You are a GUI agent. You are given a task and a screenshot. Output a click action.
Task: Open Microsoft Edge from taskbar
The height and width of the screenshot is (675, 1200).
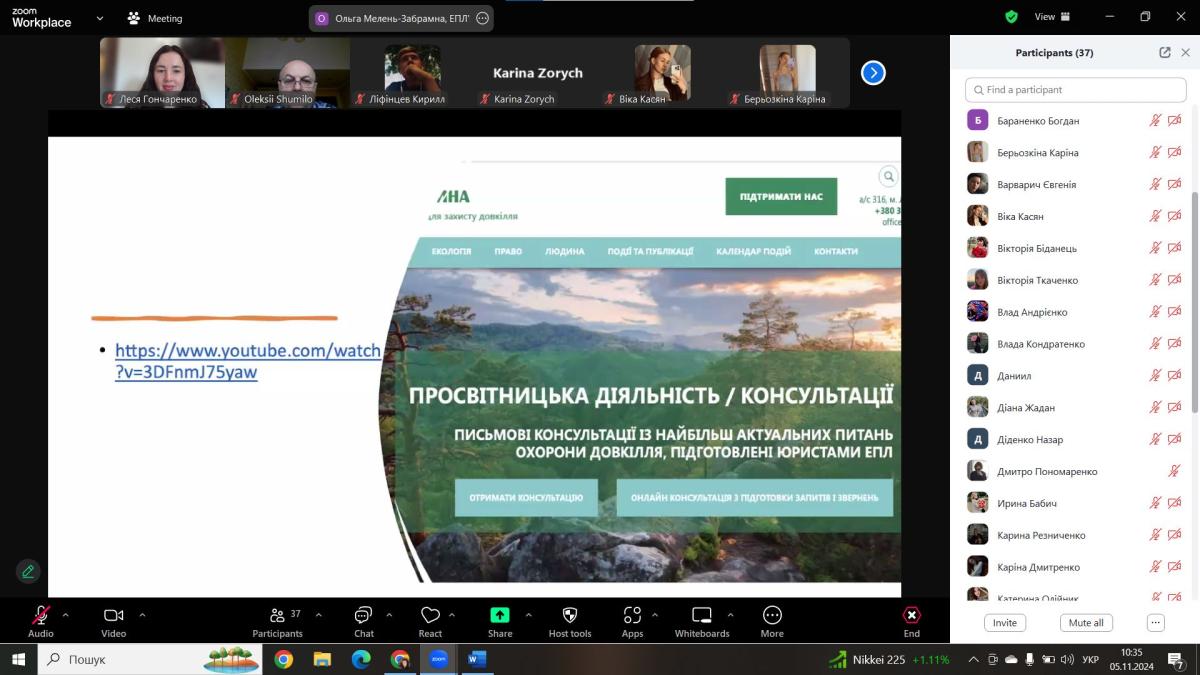coord(361,660)
